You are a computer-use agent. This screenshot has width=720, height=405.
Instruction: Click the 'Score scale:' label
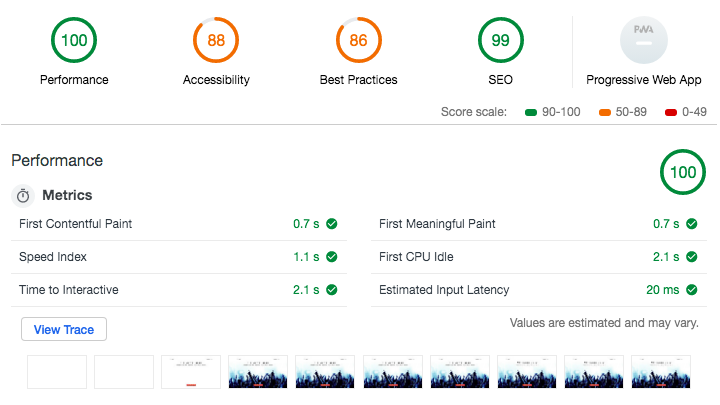[474, 112]
